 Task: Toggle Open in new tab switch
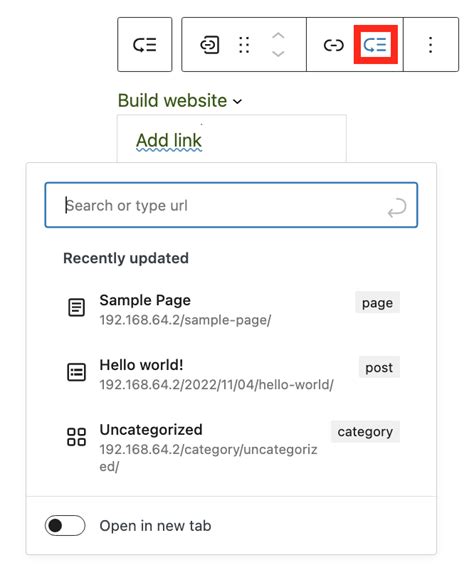(65, 526)
